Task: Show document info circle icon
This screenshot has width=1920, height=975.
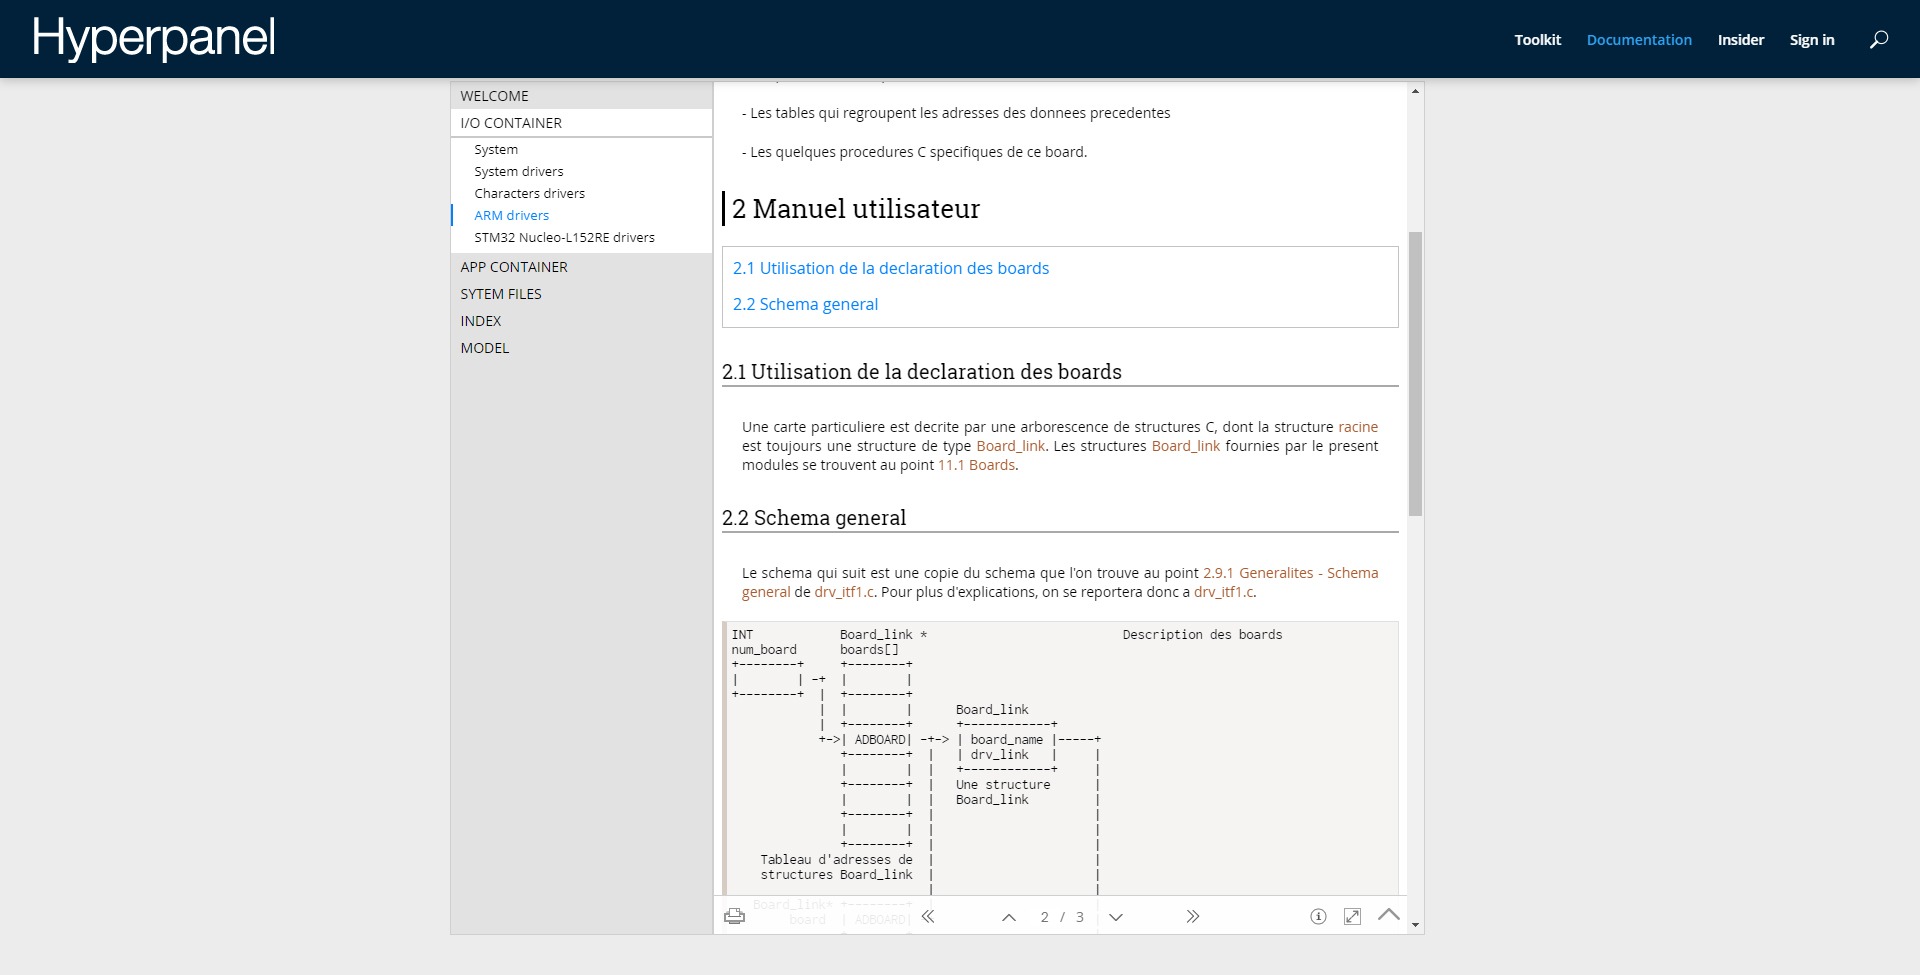Action: [x=1318, y=916]
